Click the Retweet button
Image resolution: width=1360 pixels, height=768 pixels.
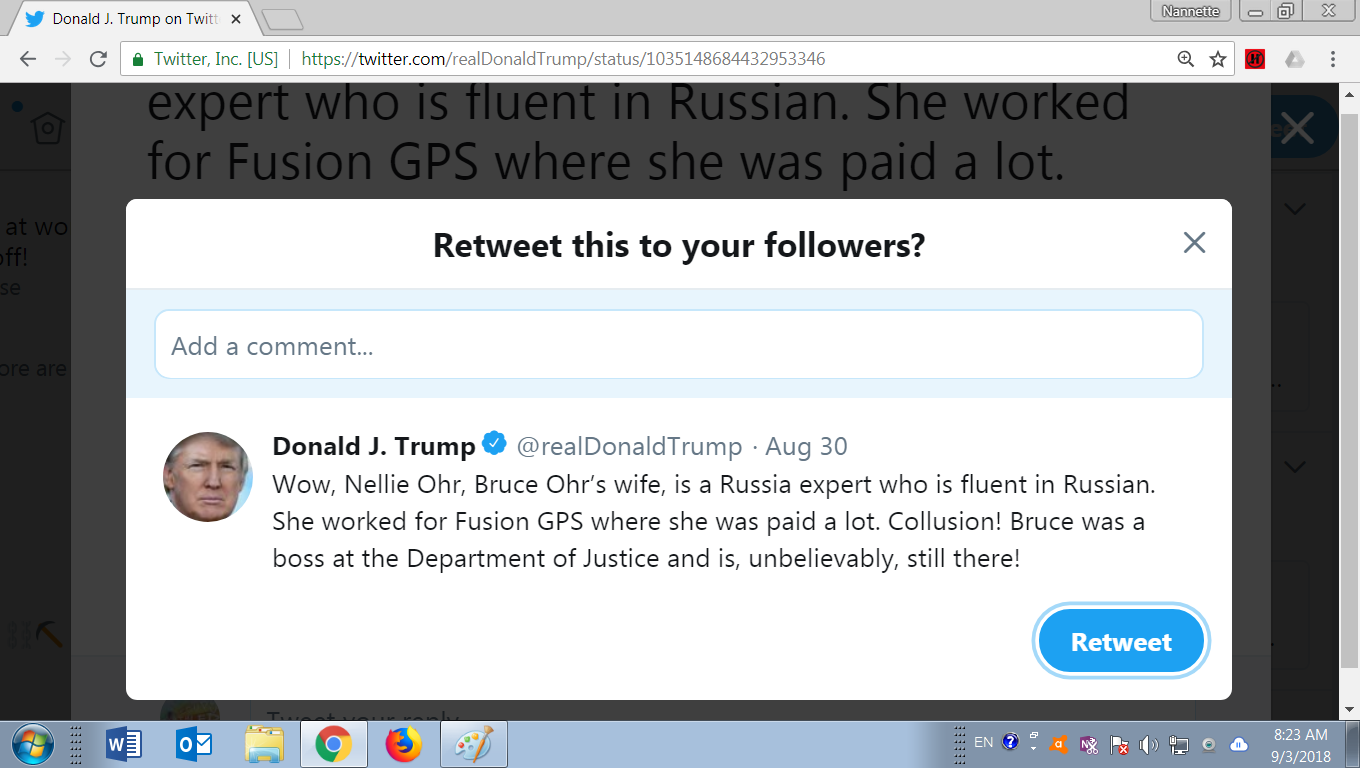(1121, 642)
